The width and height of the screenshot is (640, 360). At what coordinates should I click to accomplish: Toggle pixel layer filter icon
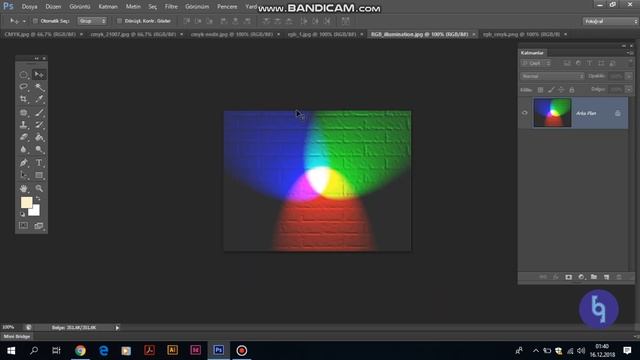point(567,63)
